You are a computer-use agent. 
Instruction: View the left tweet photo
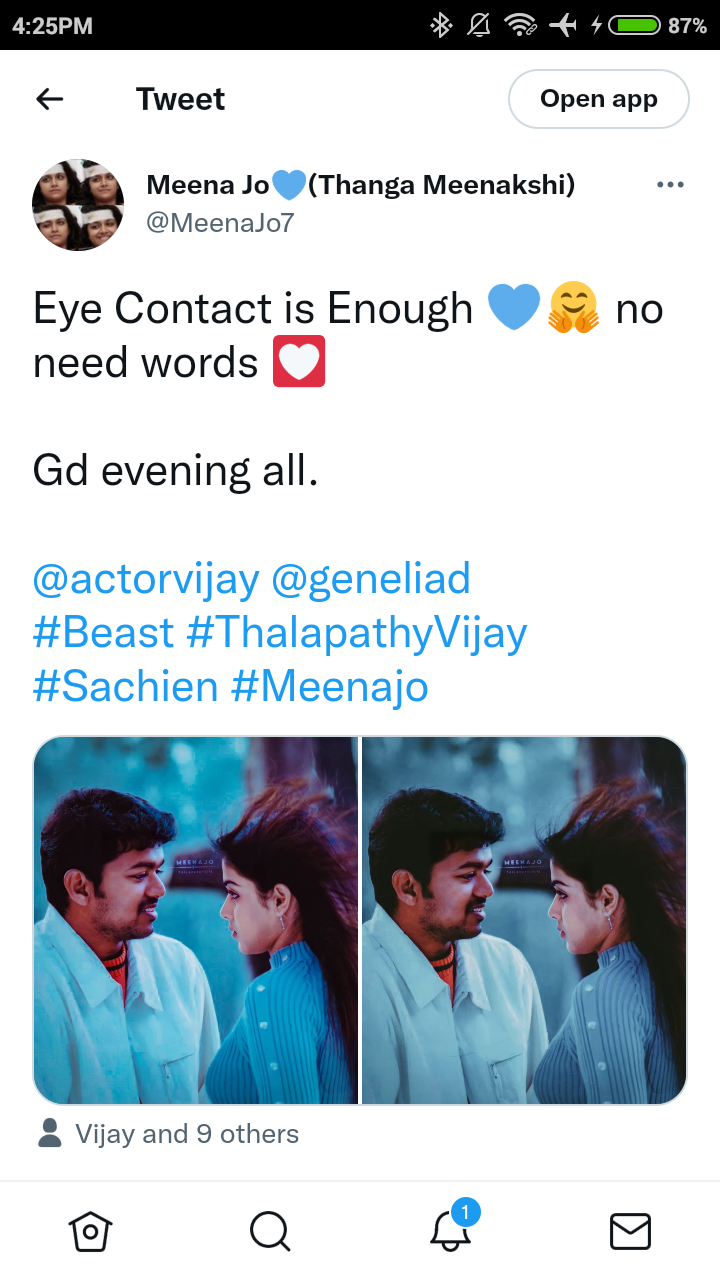pyautogui.click(x=196, y=920)
